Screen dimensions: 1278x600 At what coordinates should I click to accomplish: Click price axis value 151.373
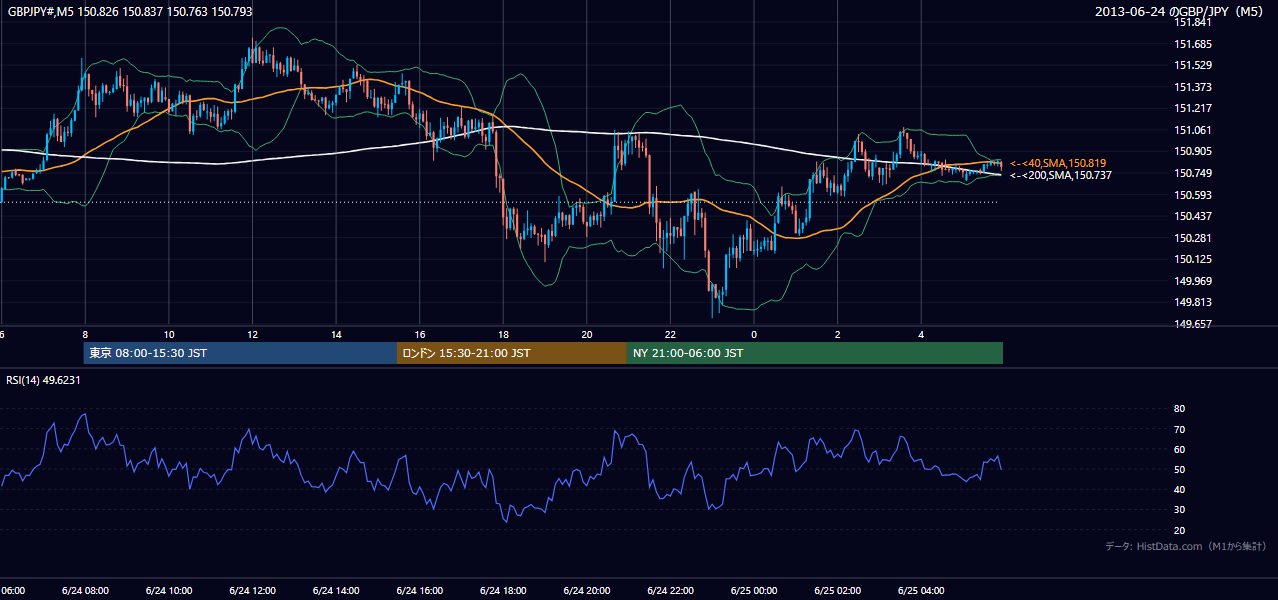click(1194, 87)
